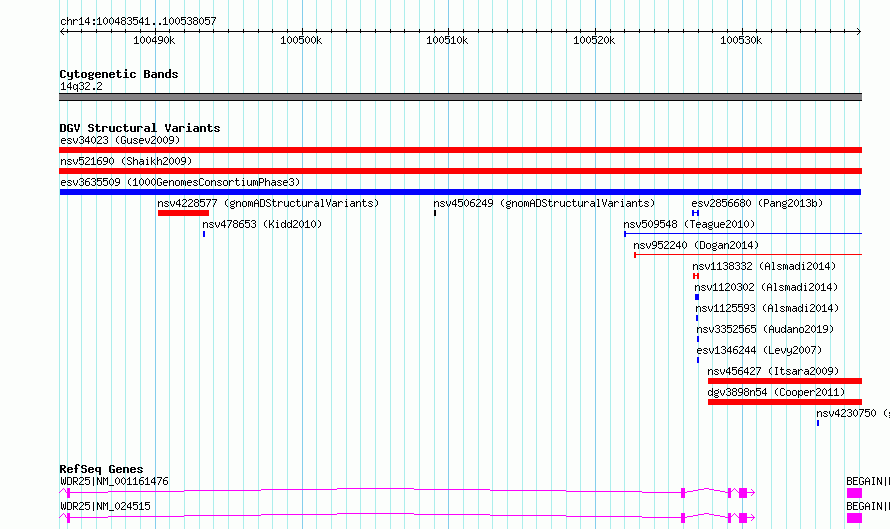Click nsv1138332 (Alsmadi2014) variant label
The image size is (890, 529).
click(x=764, y=266)
